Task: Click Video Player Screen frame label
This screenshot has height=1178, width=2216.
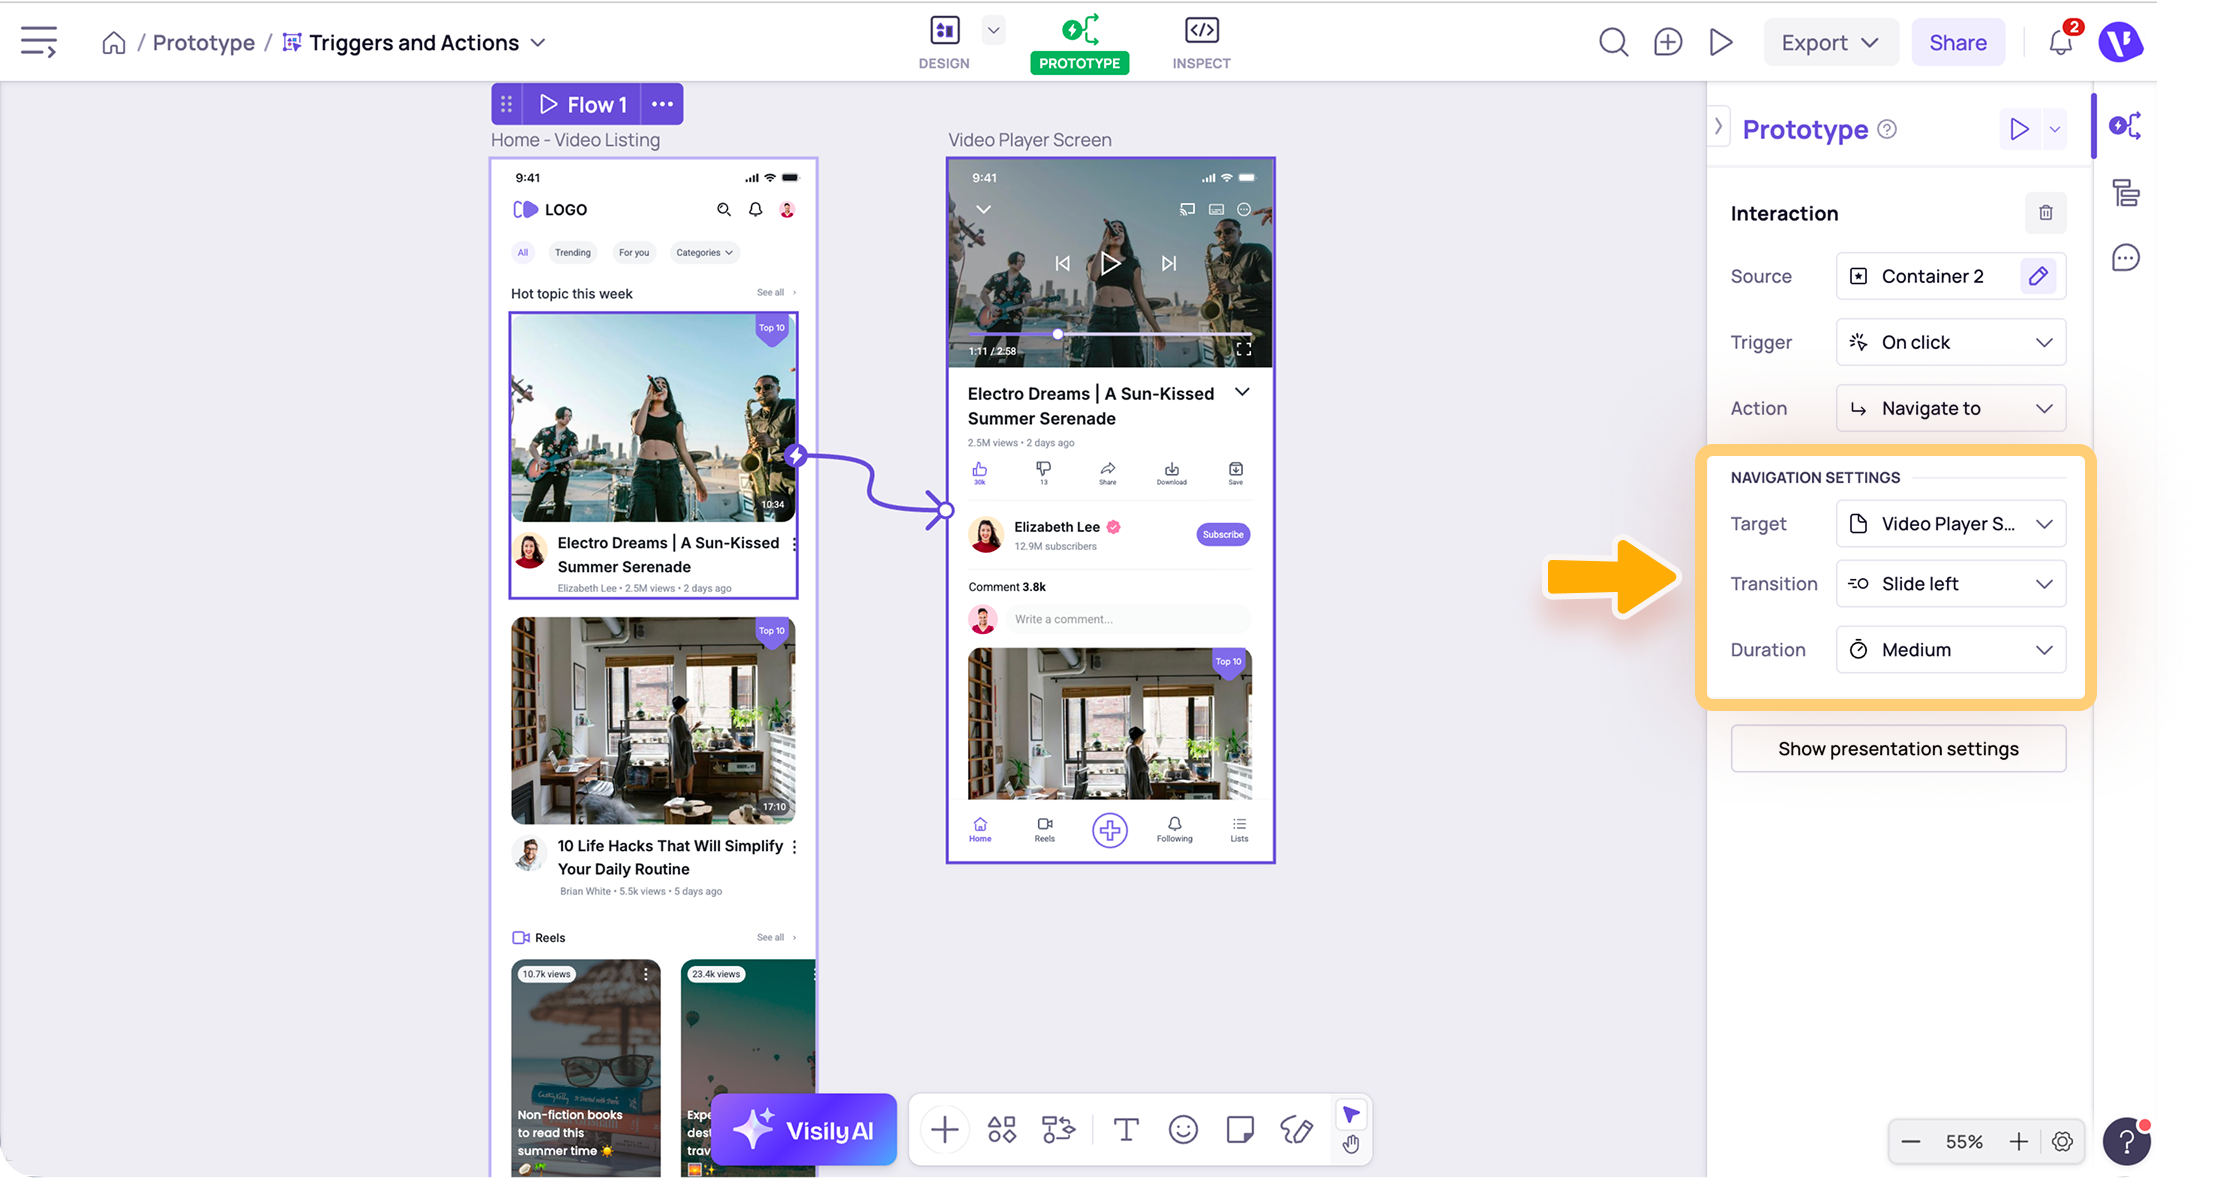Action: point(1029,140)
